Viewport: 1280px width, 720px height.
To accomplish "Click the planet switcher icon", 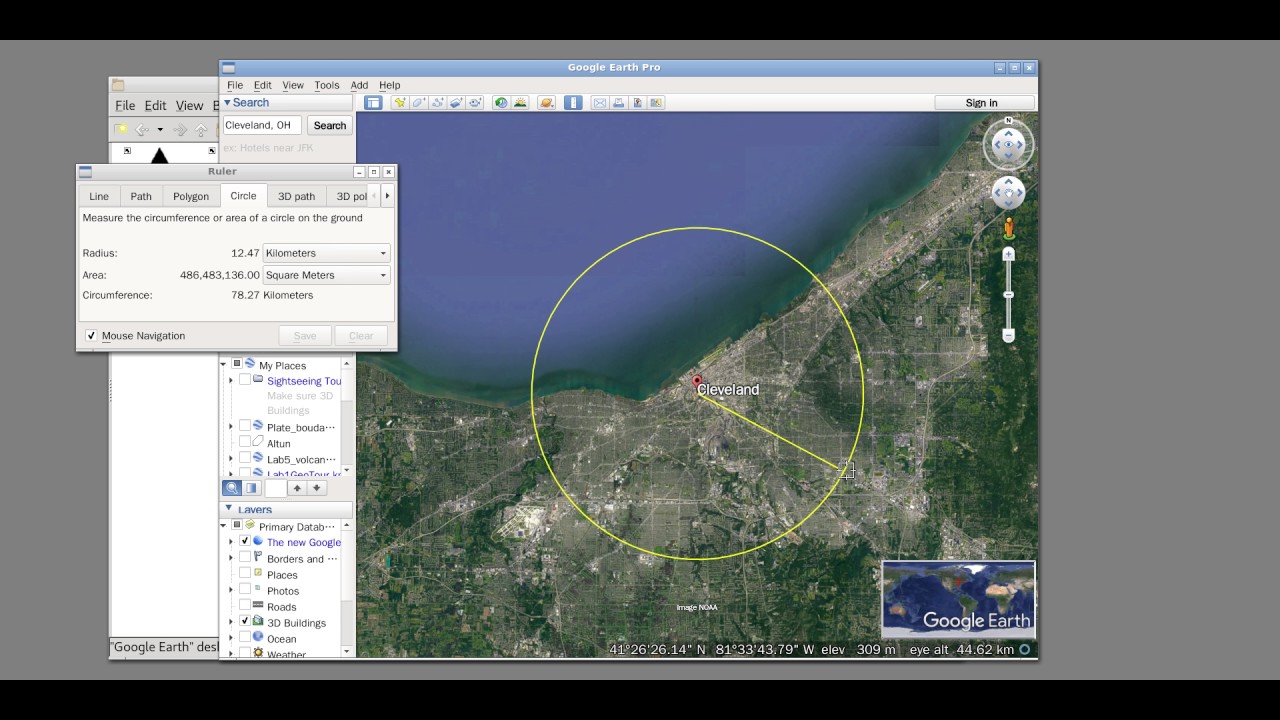I will (546, 102).
